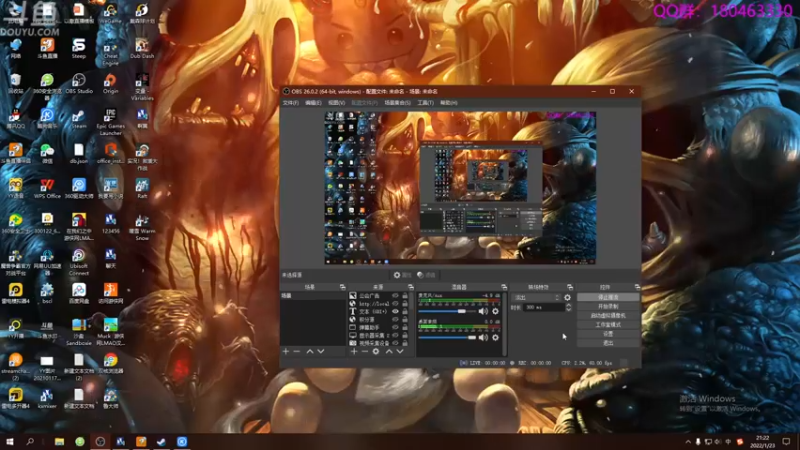The width and height of the screenshot is (800, 450).
Task: Open the Mic/Aux audio settings gear
Action: [x=495, y=311]
